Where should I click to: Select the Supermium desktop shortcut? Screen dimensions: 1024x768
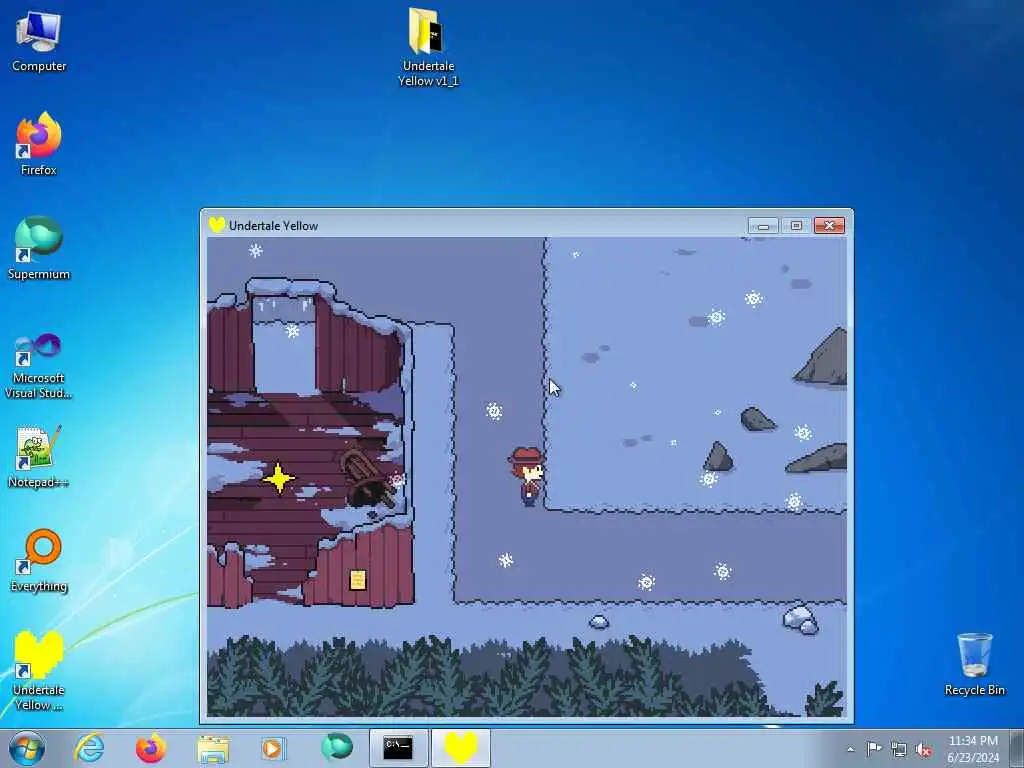(39, 248)
